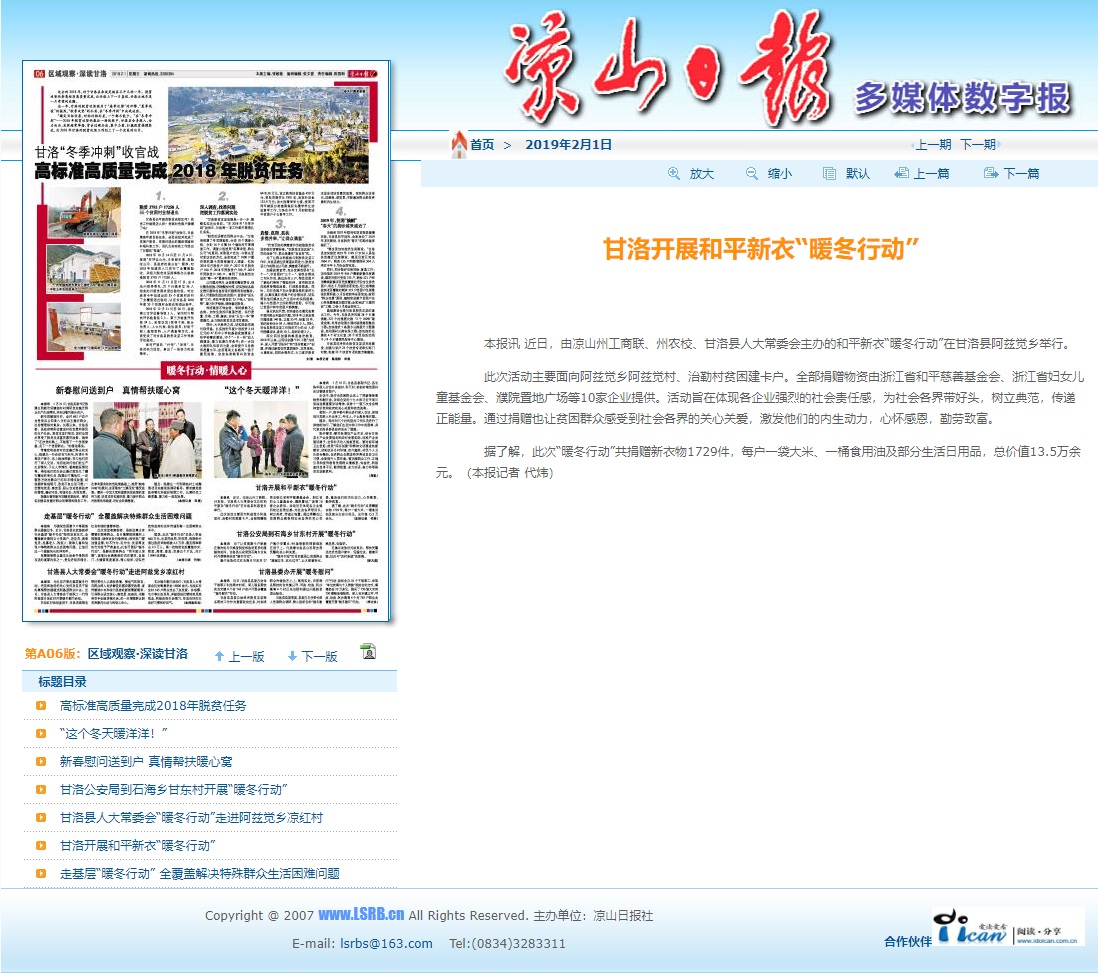1098x973 pixels.
Task: Go to previous issue 上一期
Action: tap(933, 144)
